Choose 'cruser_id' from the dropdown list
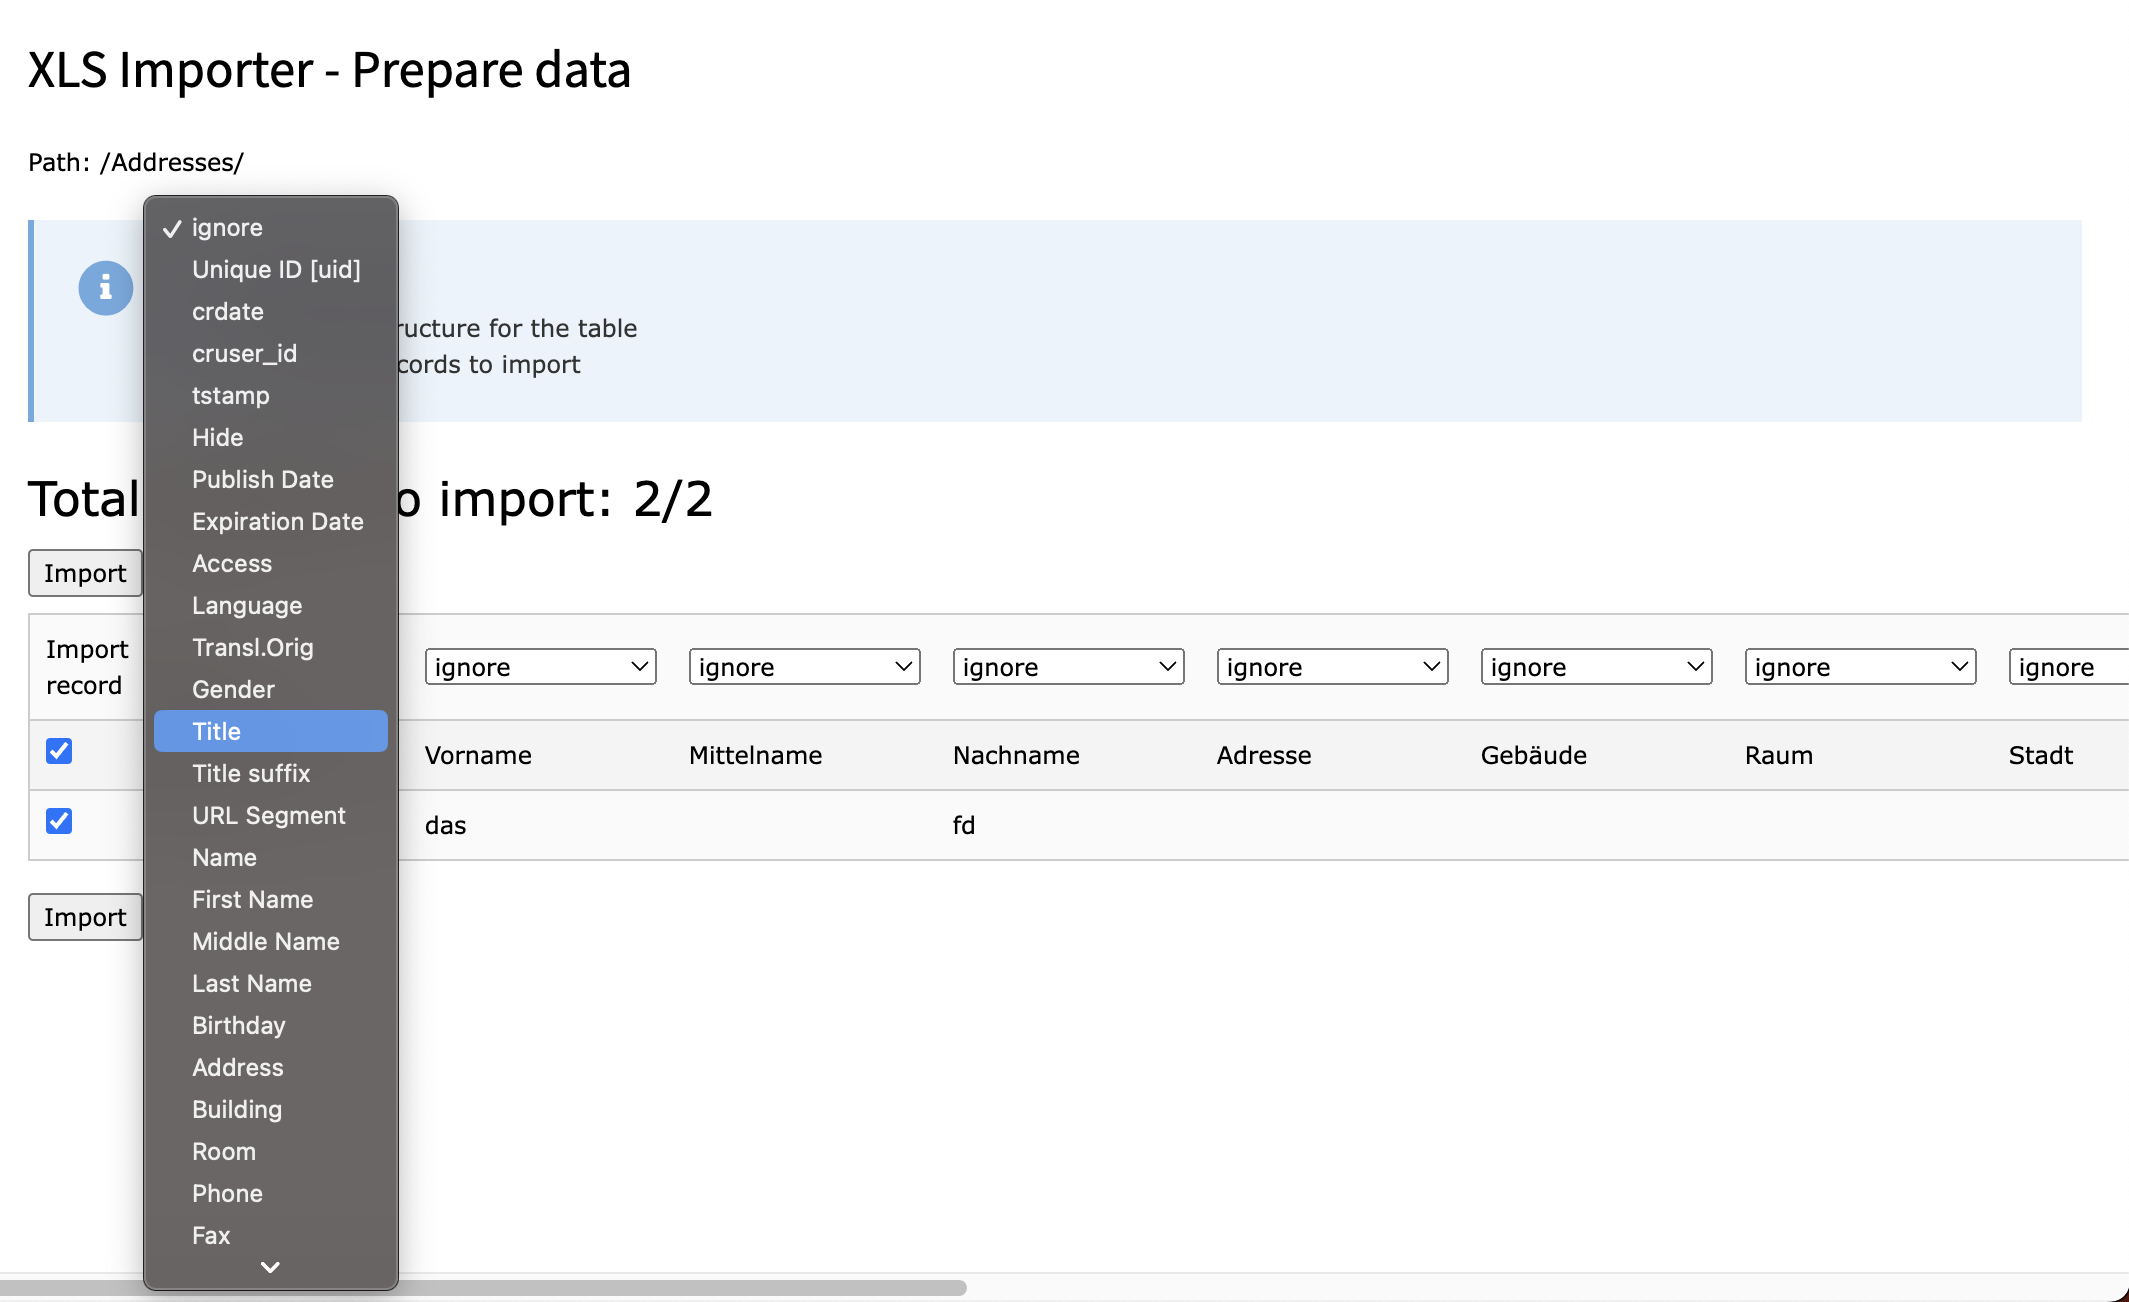 click(271, 354)
